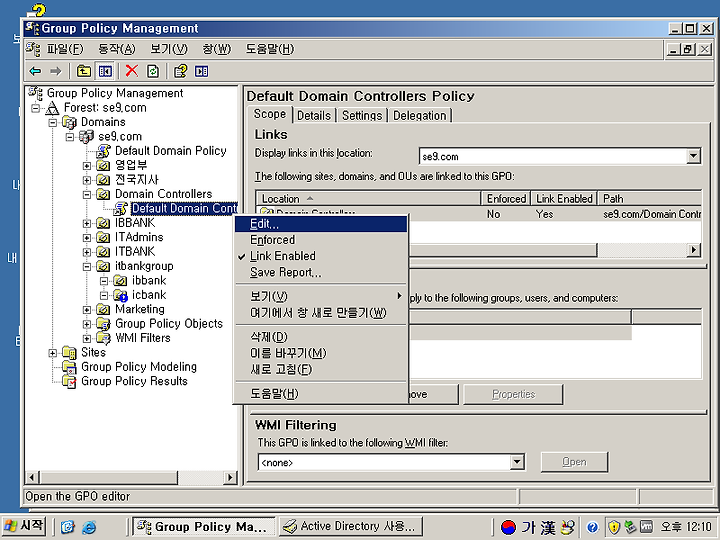This screenshot has height=540, width=720.
Task: Click the Group Policy Results icon
Action: point(70,381)
